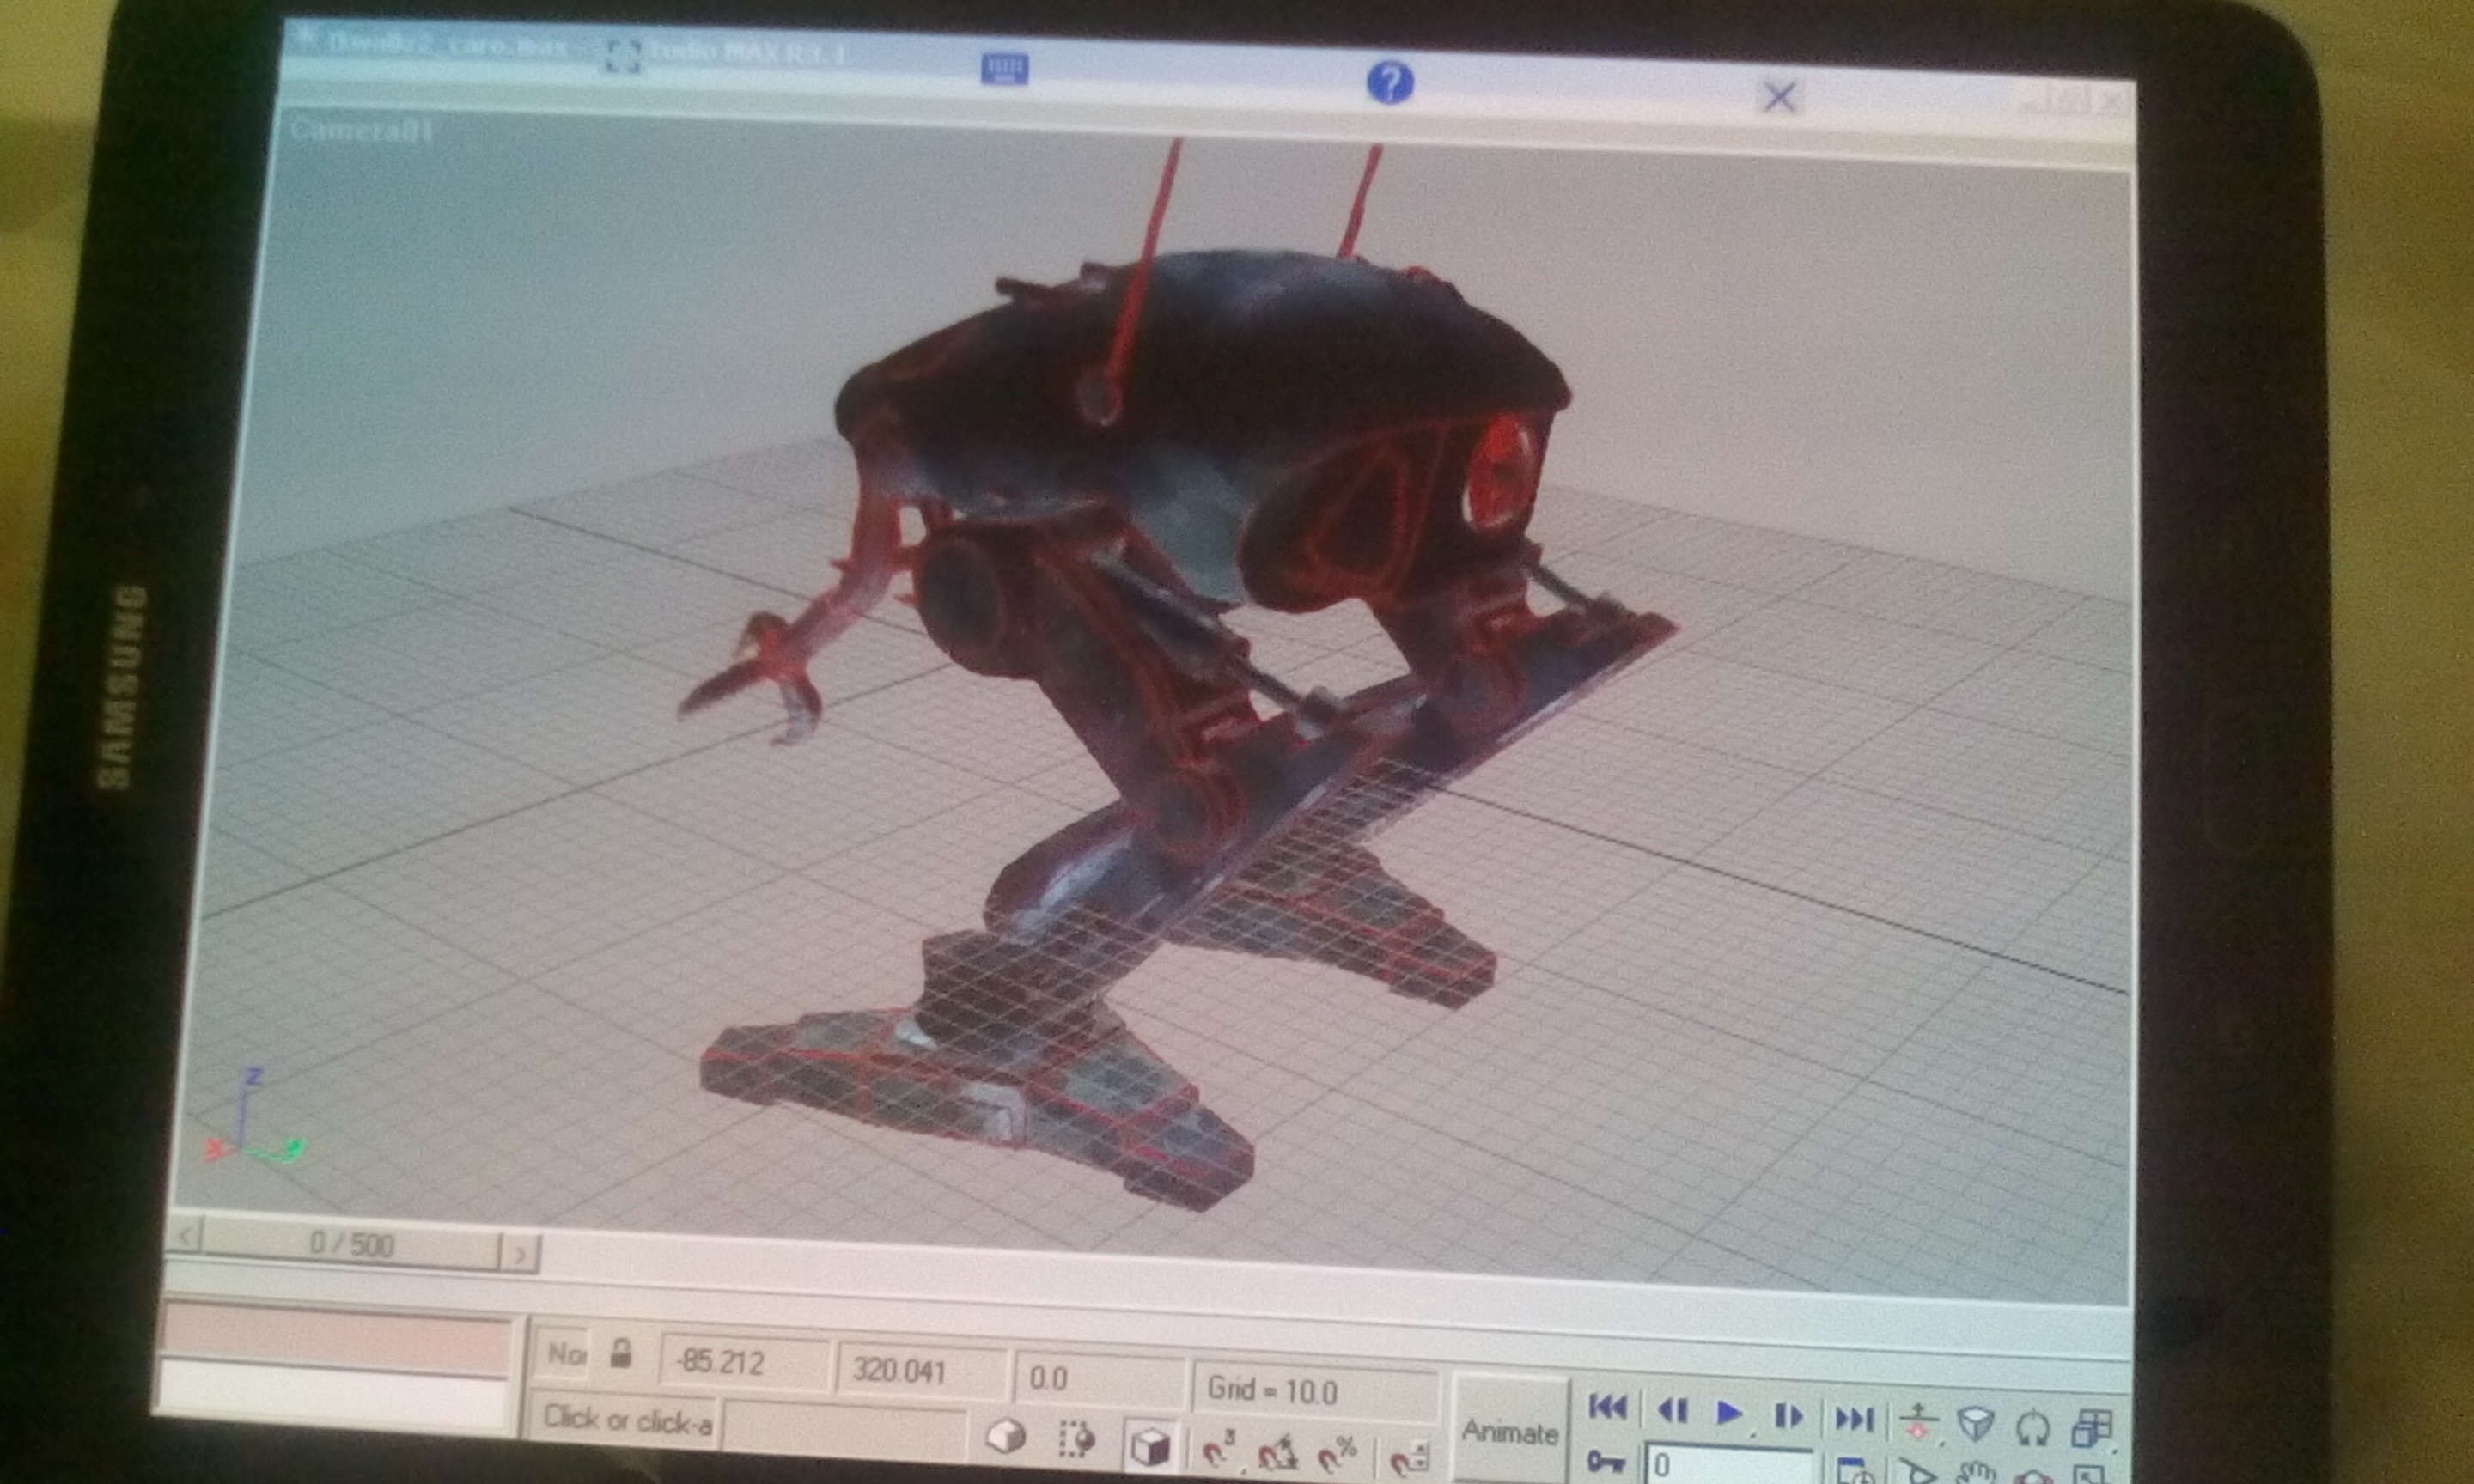Image resolution: width=2474 pixels, height=1484 pixels.
Task: Click the time slider 0/500
Action: point(351,1244)
